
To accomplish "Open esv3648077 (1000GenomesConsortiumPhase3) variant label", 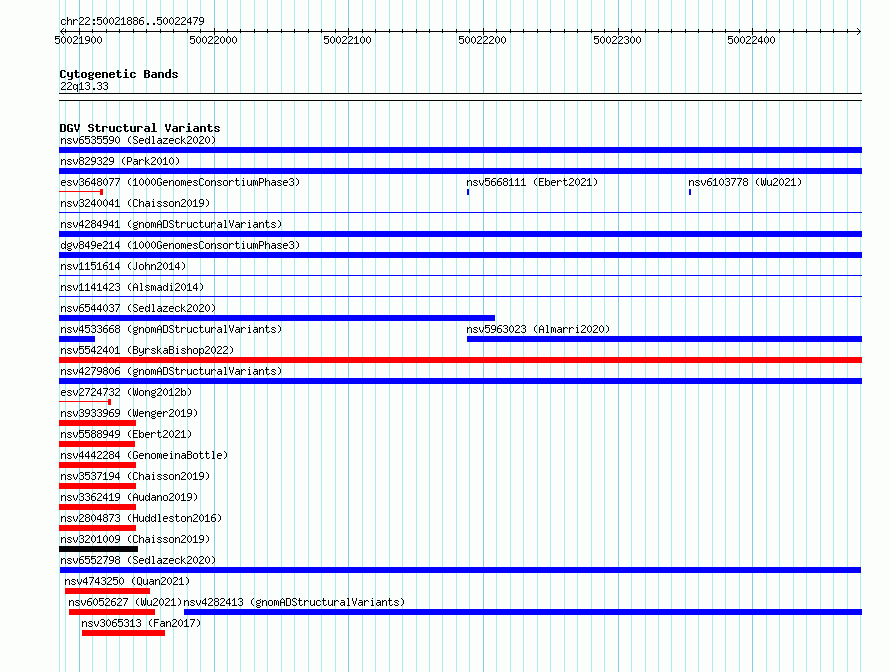I will 180,182.
